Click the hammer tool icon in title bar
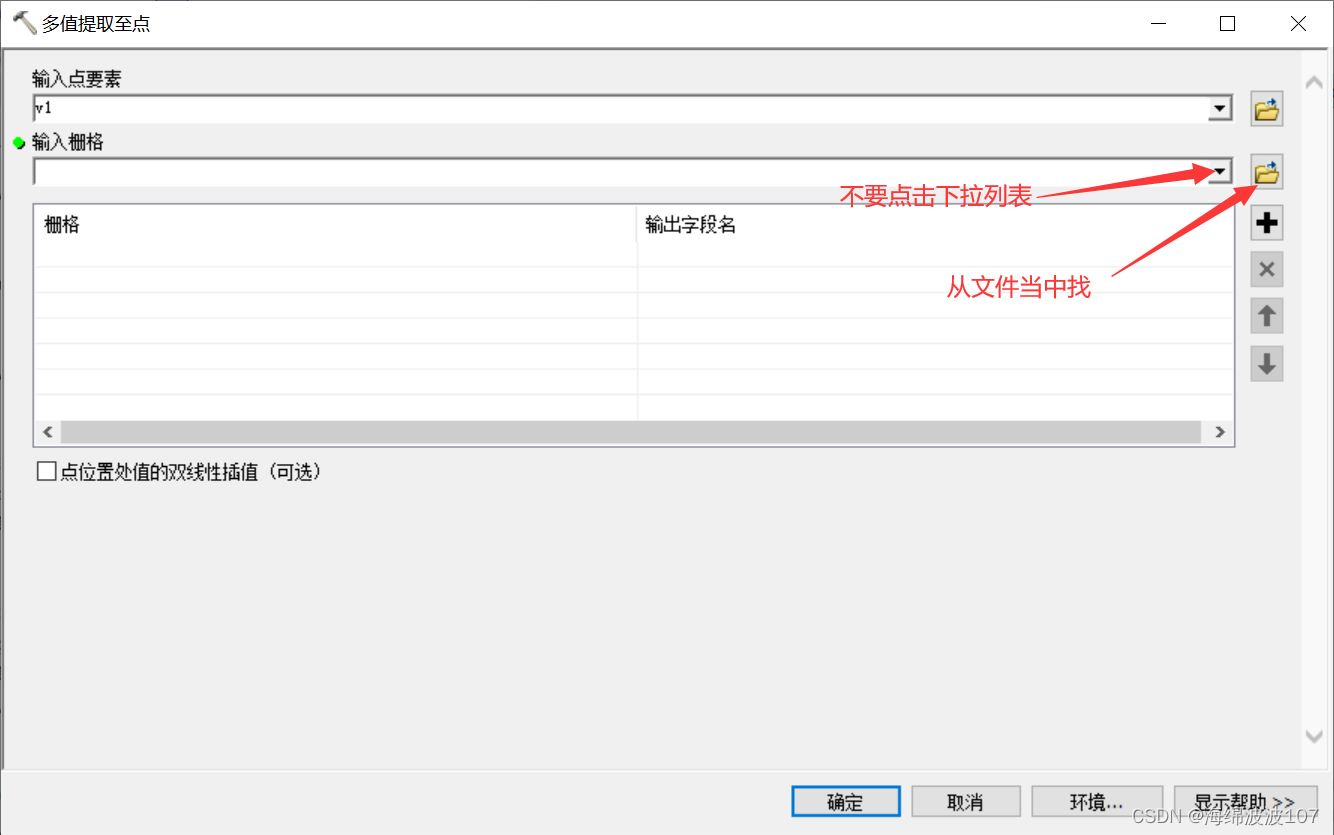 click(x=24, y=22)
